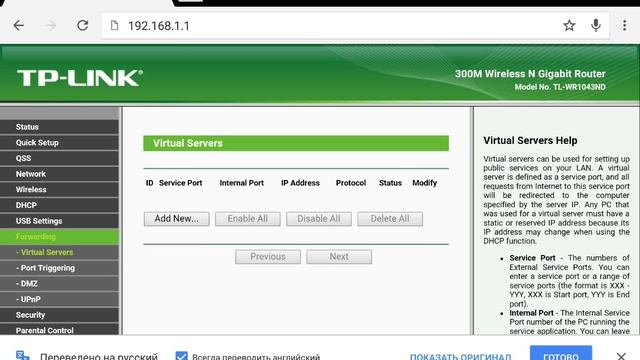640x360 pixels.
Task: Click the Add New... button
Action: point(176,219)
